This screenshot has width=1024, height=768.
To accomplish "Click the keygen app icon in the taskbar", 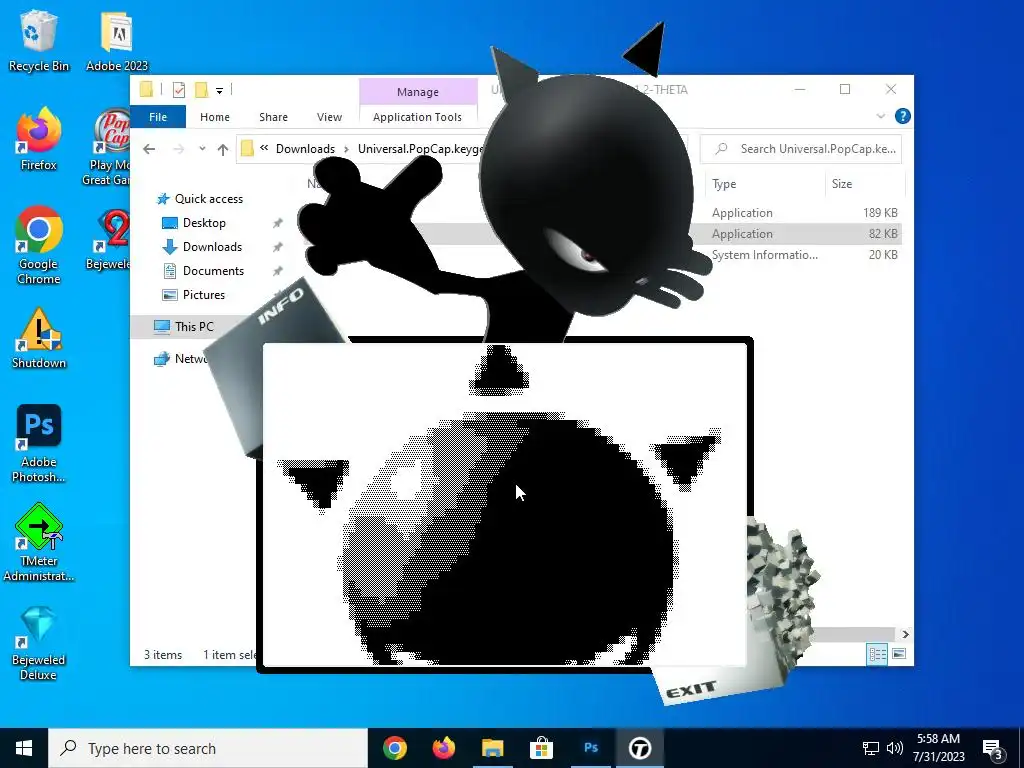I will tap(640, 748).
